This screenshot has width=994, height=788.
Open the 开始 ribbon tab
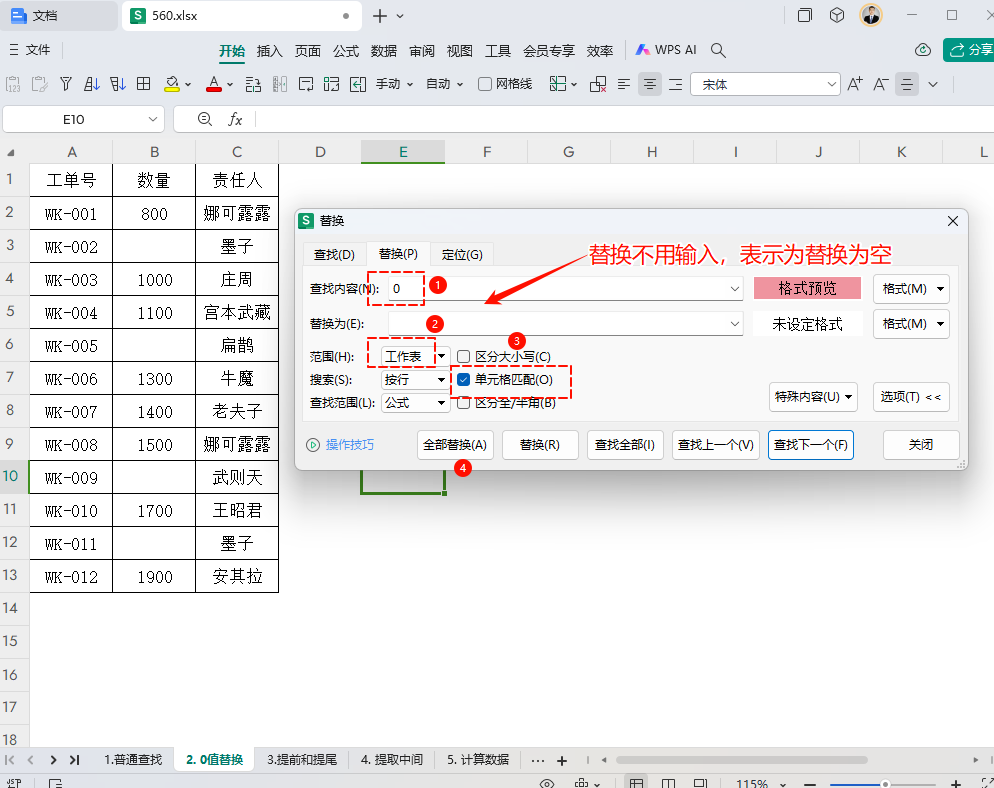coord(232,51)
